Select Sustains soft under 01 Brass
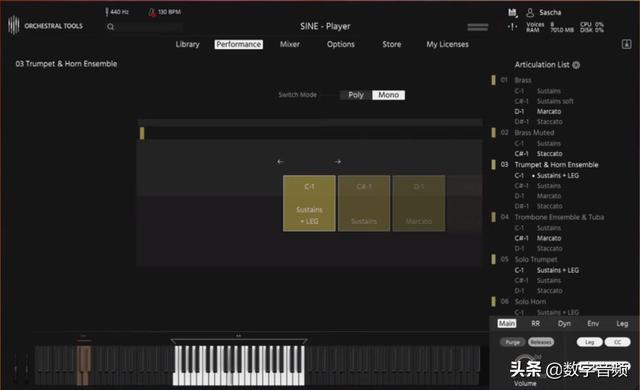Viewport: 640px width, 390px height. (555, 101)
